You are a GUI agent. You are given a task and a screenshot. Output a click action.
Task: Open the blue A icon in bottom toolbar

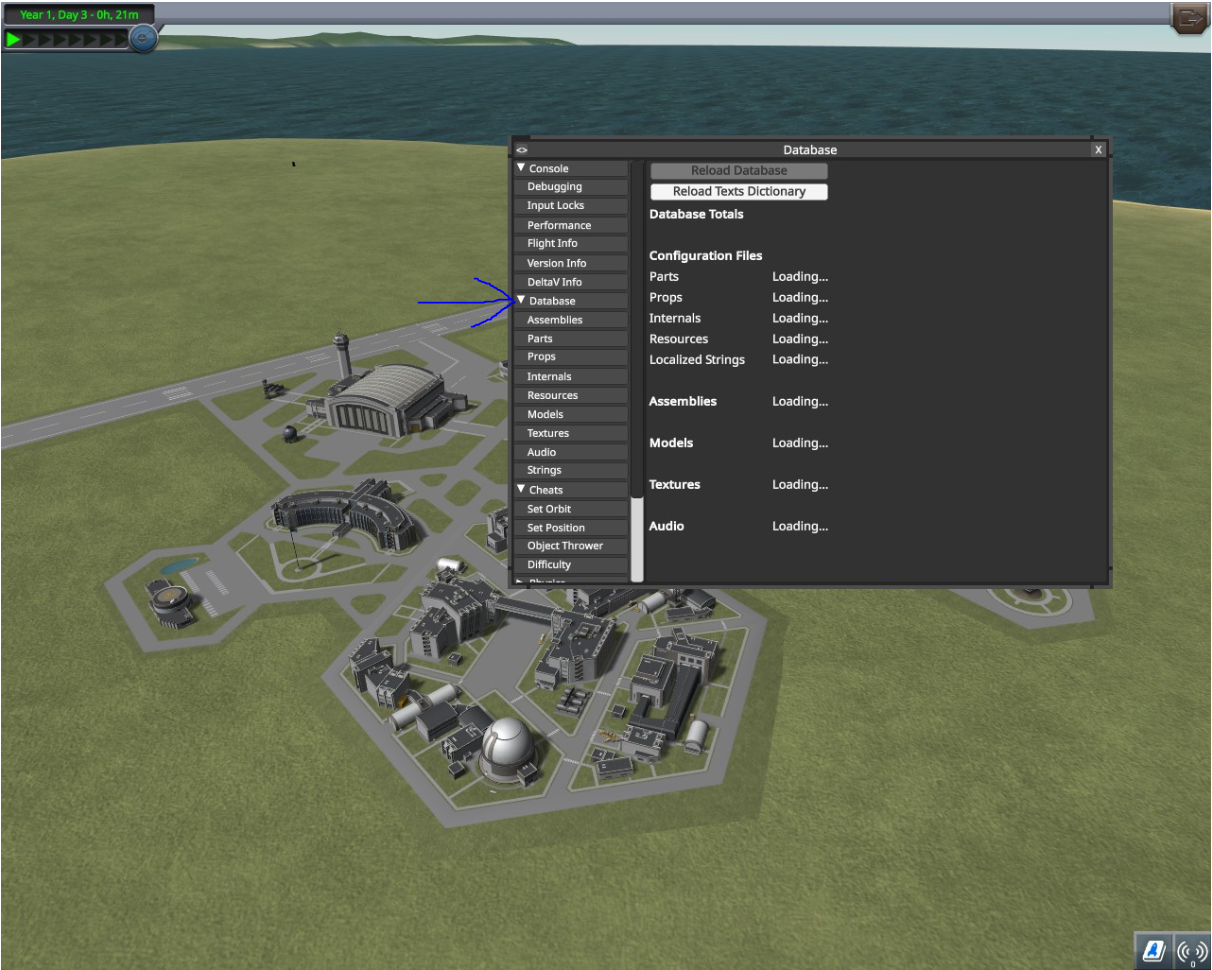click(1153, 949)
